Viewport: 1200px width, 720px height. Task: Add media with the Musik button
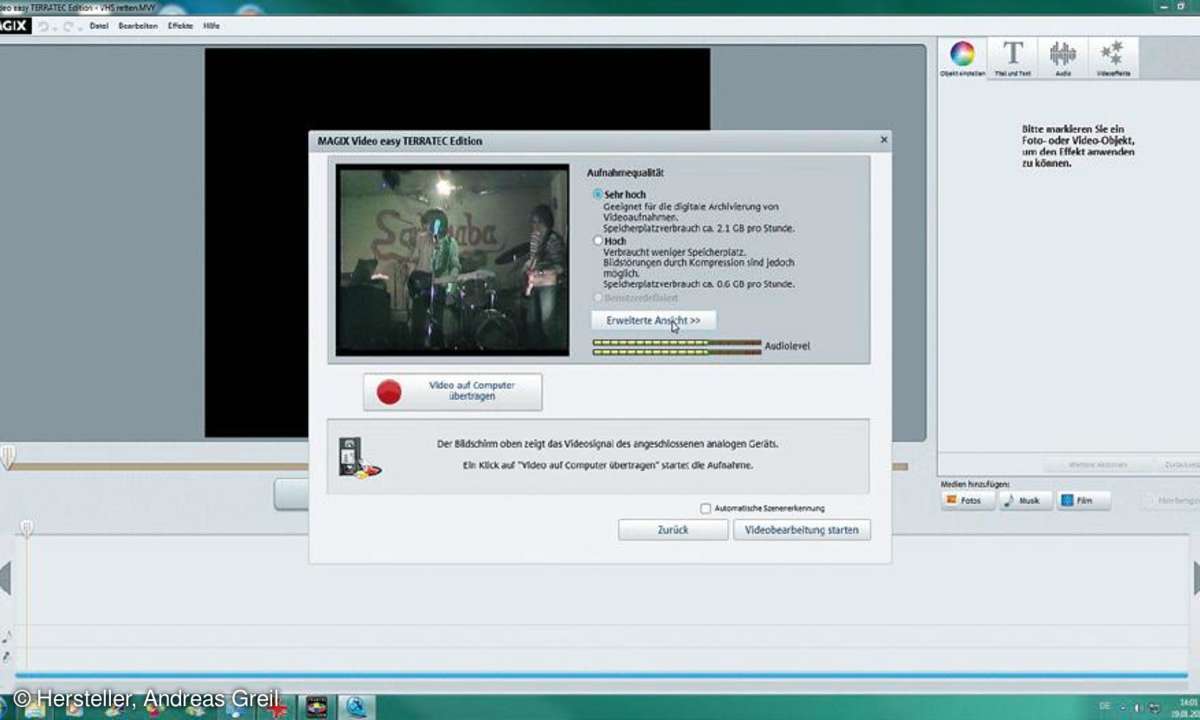(1026, 500)
